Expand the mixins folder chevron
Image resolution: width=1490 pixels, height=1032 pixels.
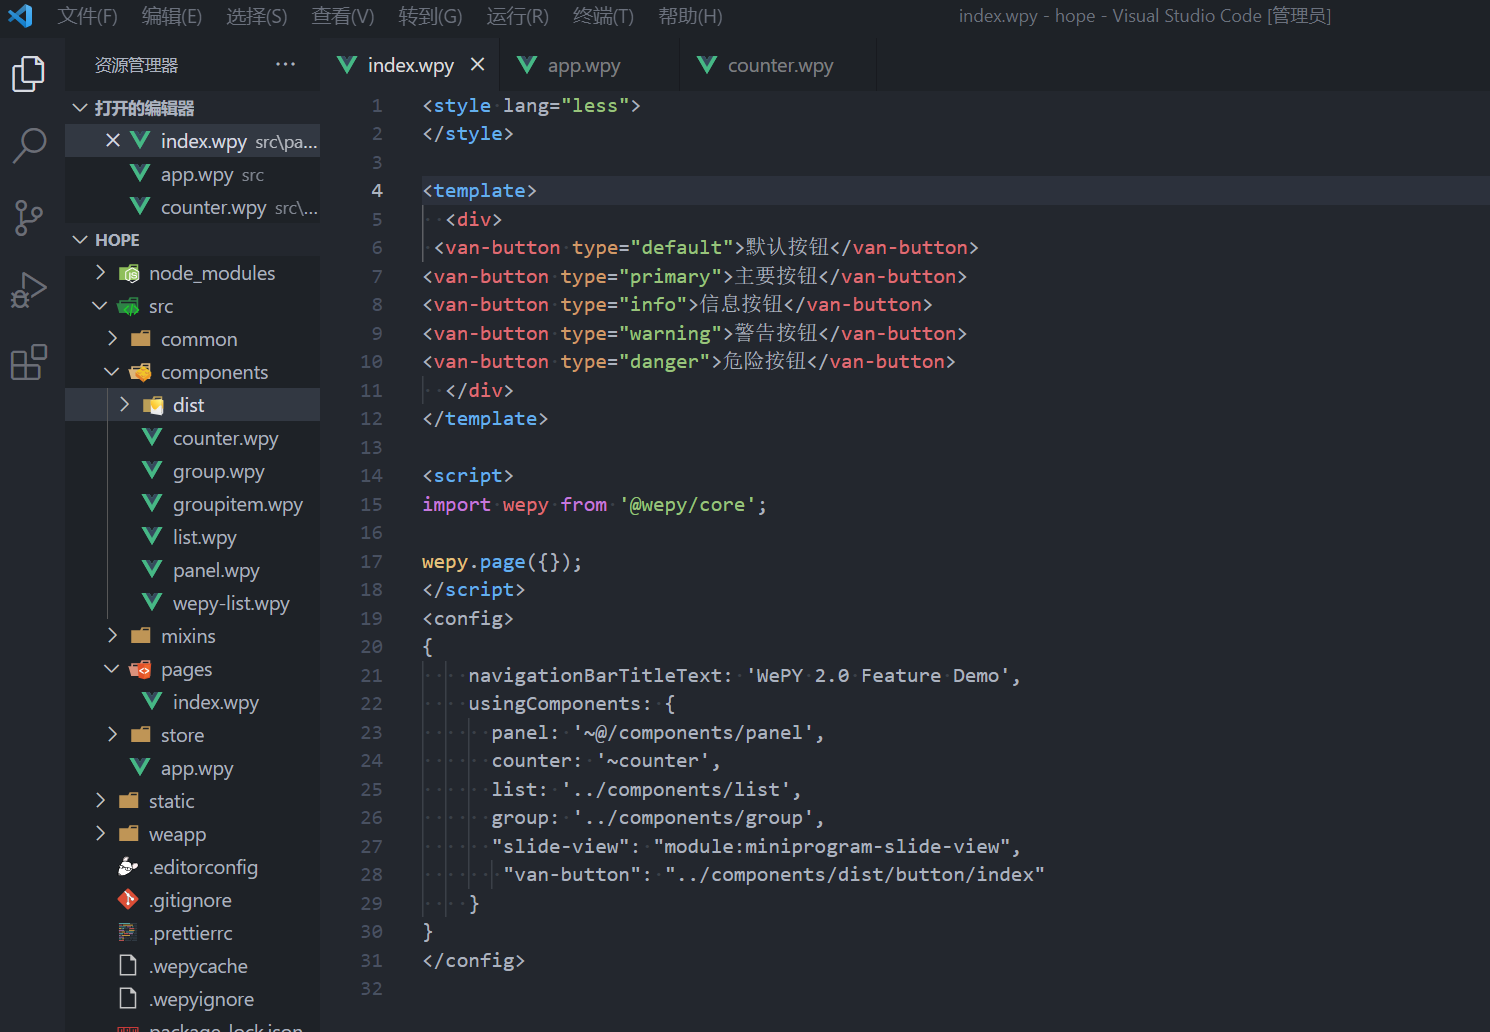coord(112,636)
